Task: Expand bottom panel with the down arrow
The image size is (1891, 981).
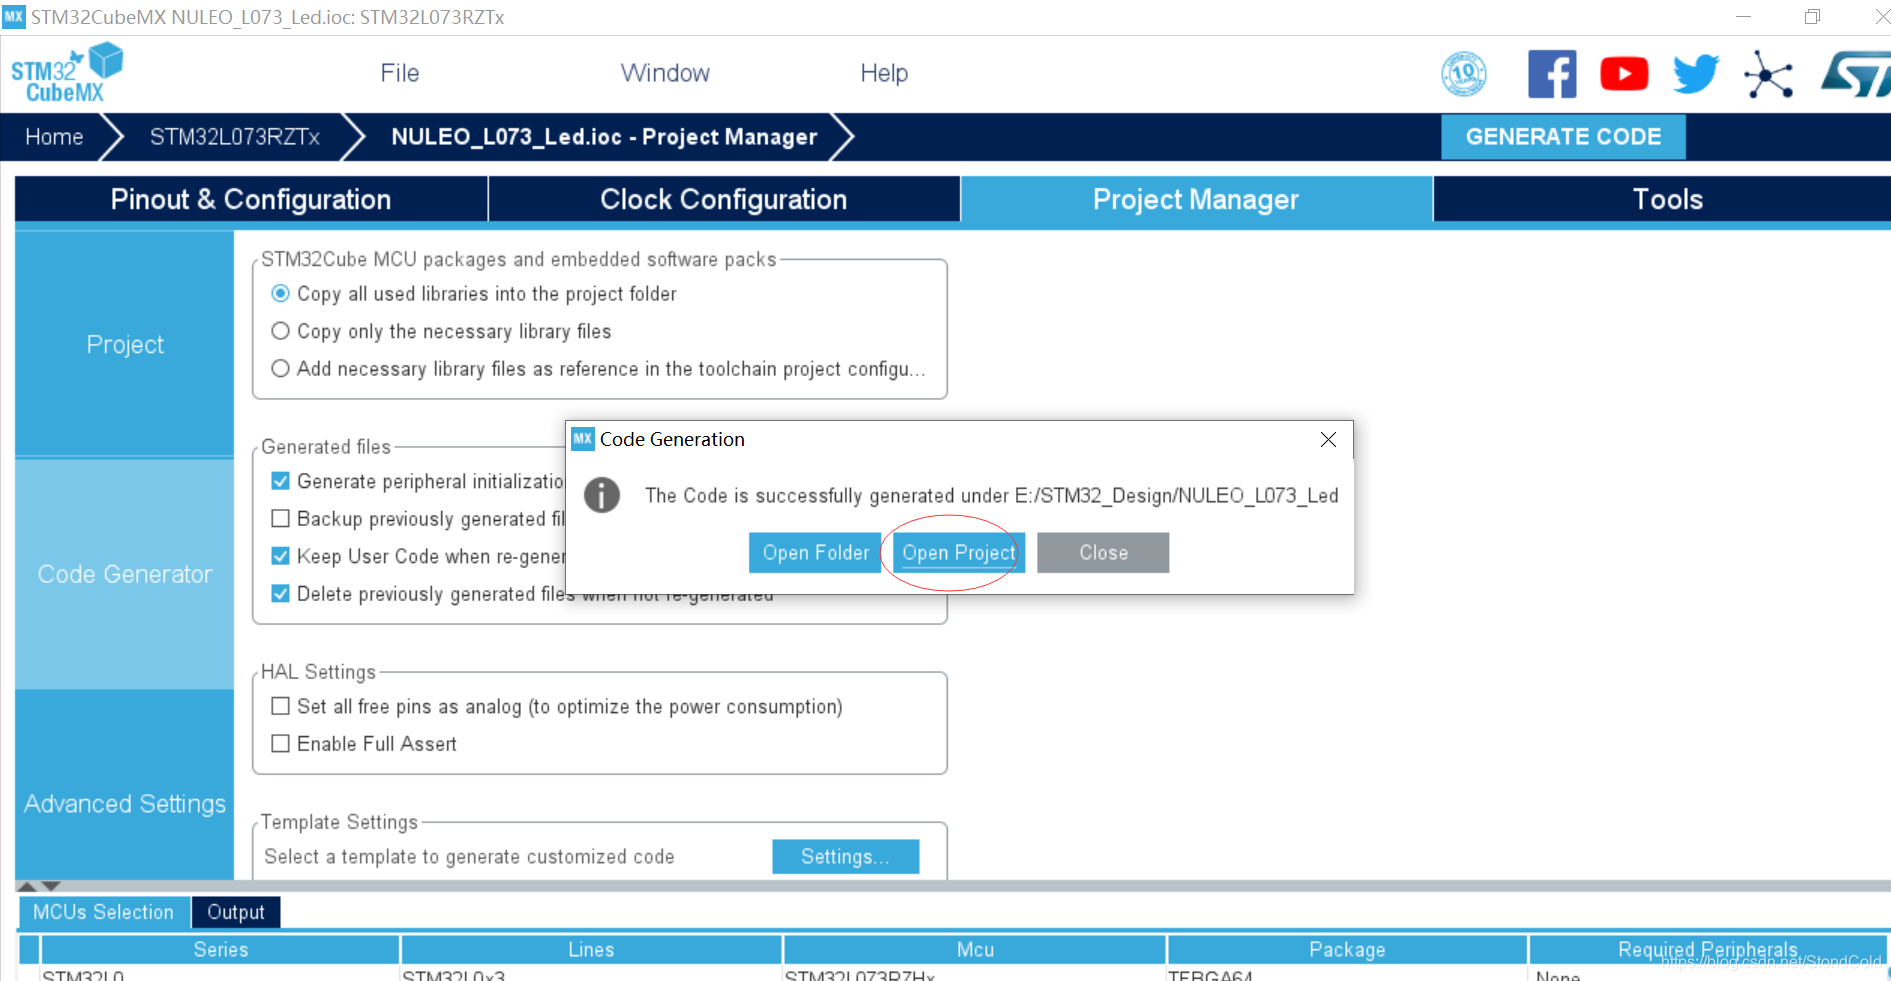Action: [x=51, y=886]
